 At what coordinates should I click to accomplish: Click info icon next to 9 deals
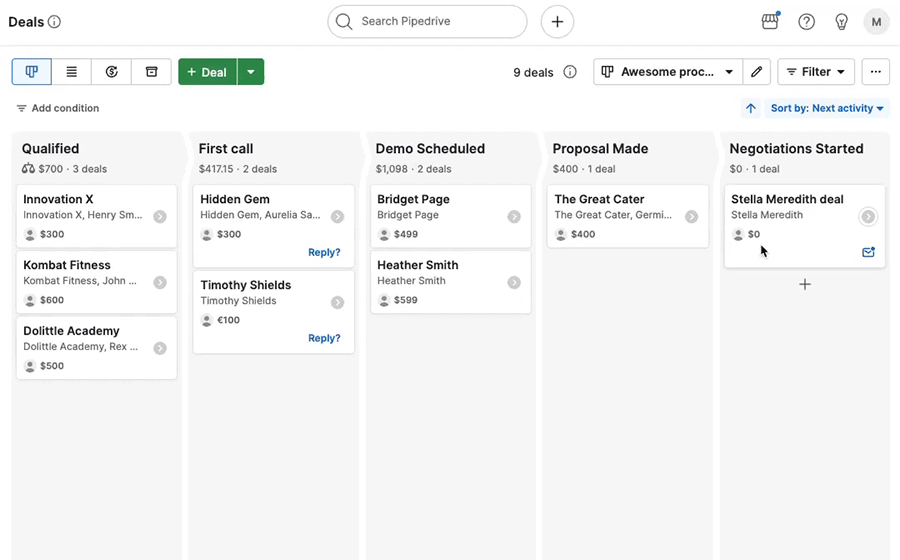(570, 72)
